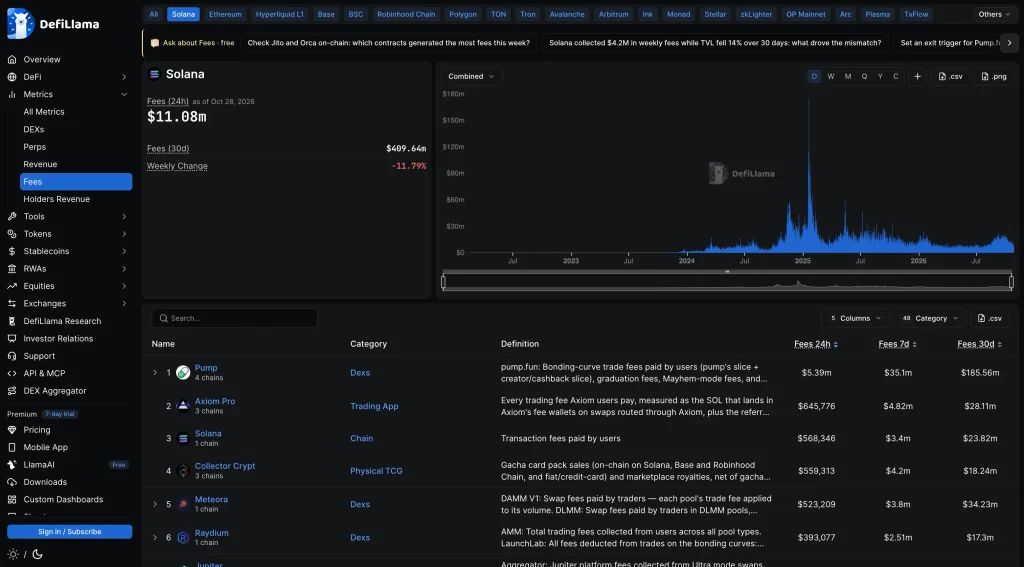Expand the Meteora row
The height and width of the screenshot is (567, 1024).
pos(155,504)
